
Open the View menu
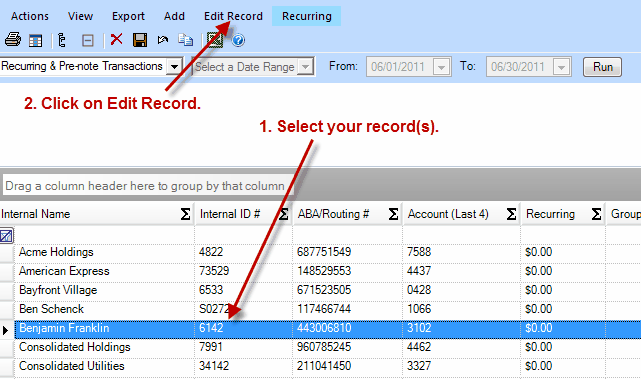point(81,16)
